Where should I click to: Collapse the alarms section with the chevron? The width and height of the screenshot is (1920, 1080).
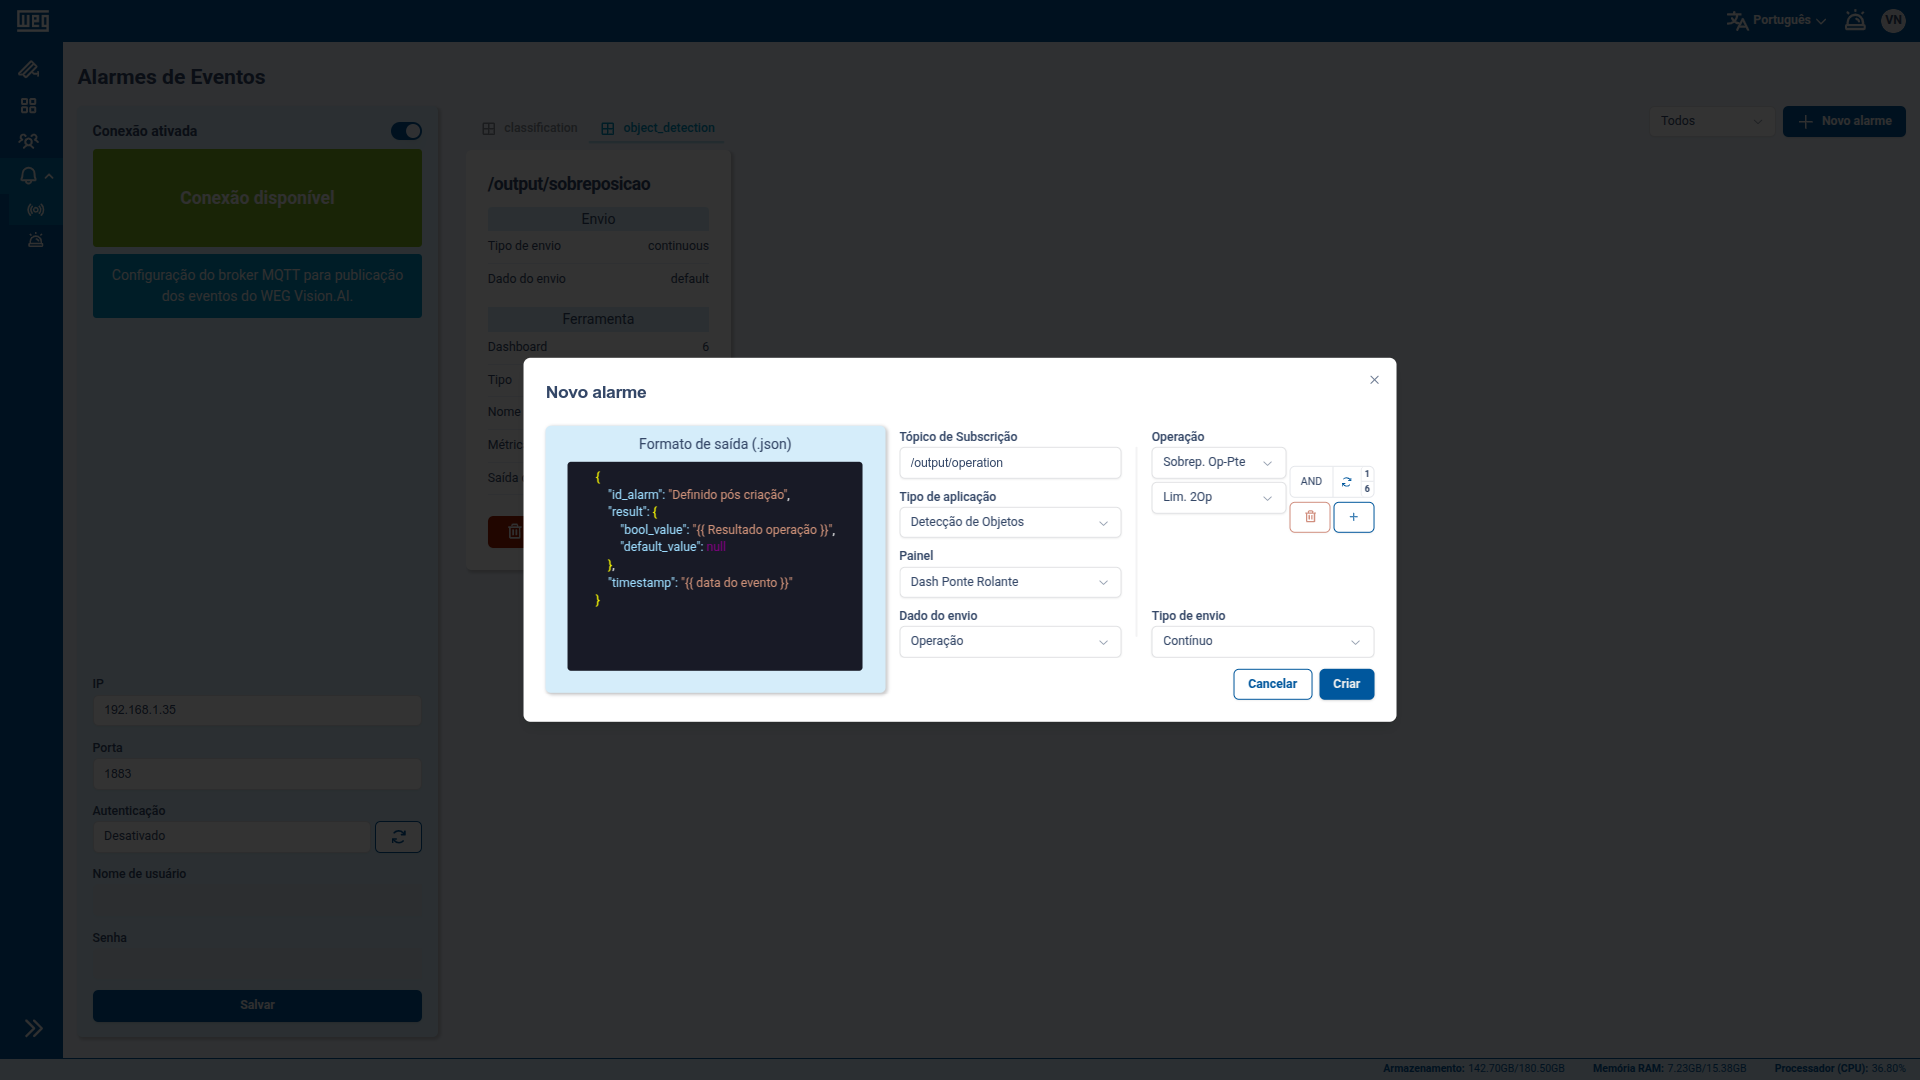[x=48, y=175]
